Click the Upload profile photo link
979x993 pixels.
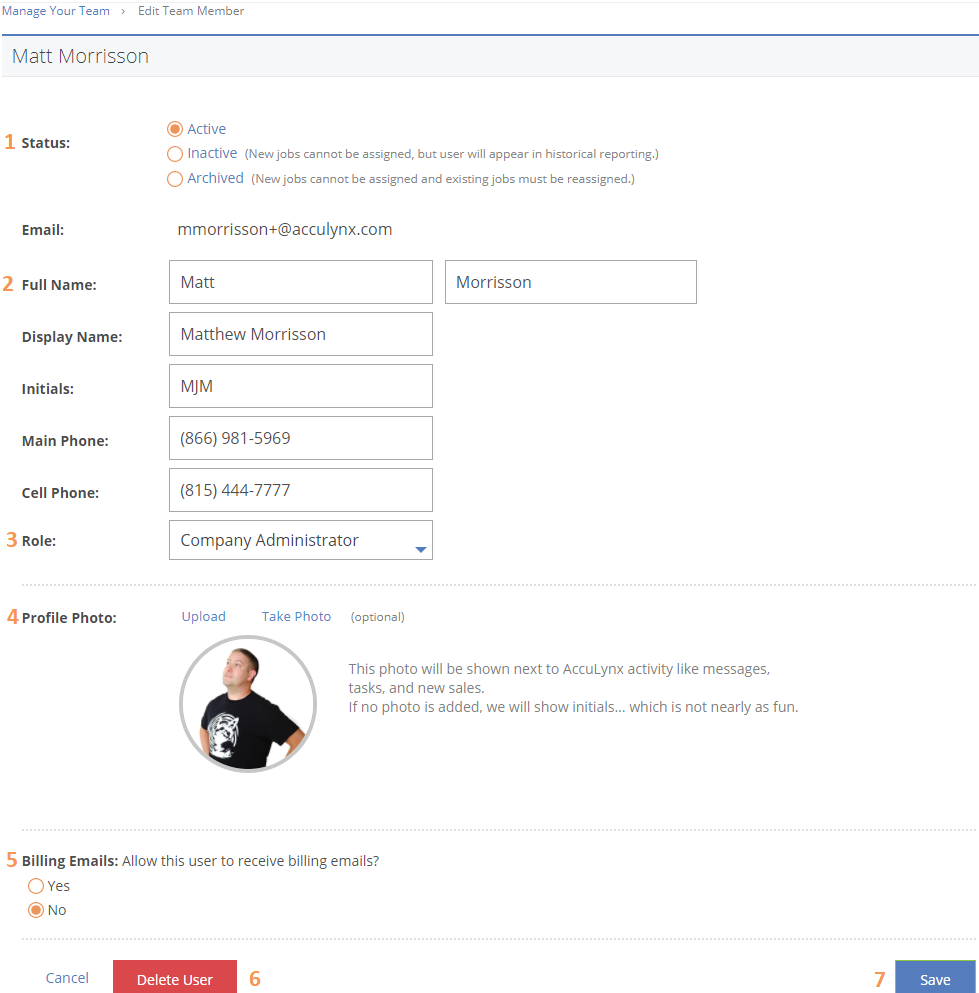(x=203, y=616)
